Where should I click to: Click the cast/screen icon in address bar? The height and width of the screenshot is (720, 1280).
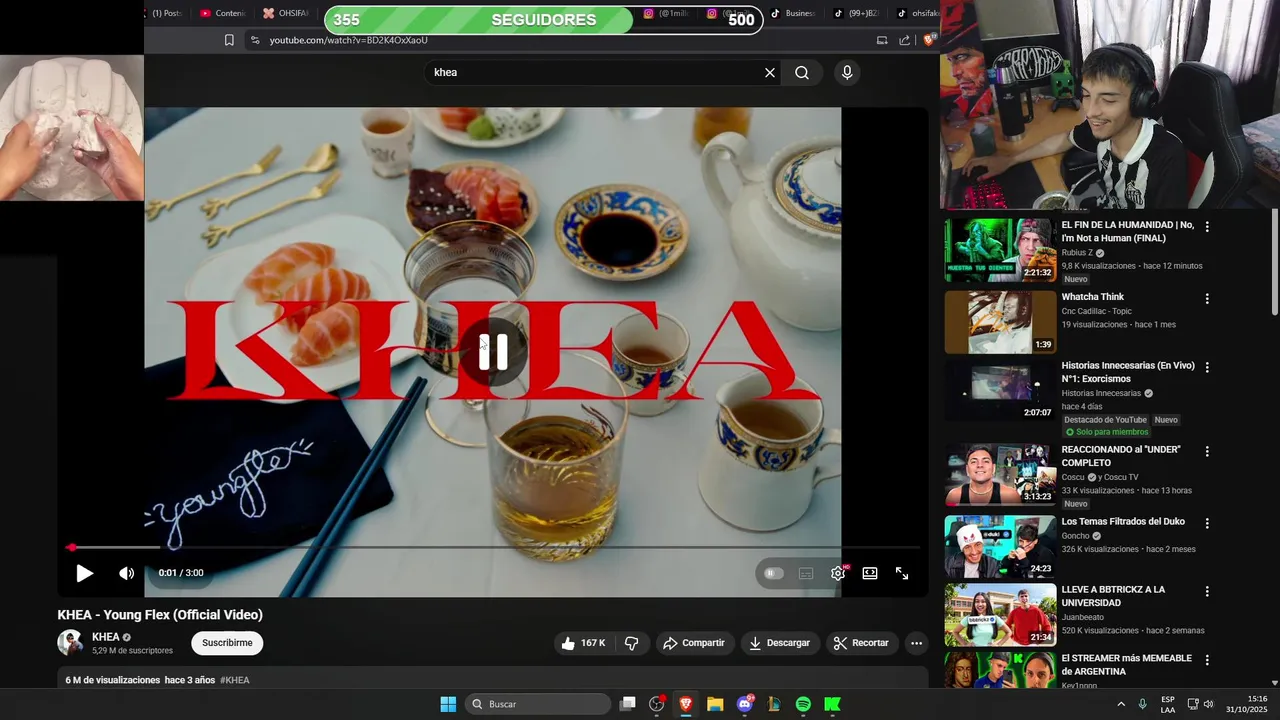point(882,40)
